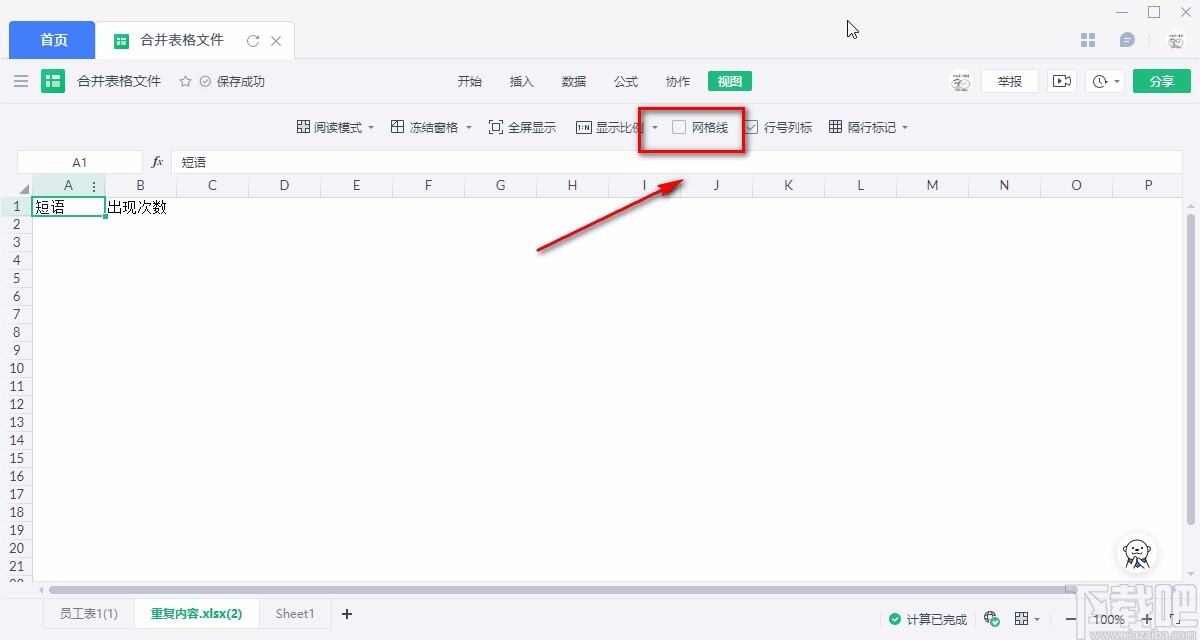Image resolution: width=1200 pixels, height=640 pixels.
Task: Click the globe check status icon
Action: [991, 618]
